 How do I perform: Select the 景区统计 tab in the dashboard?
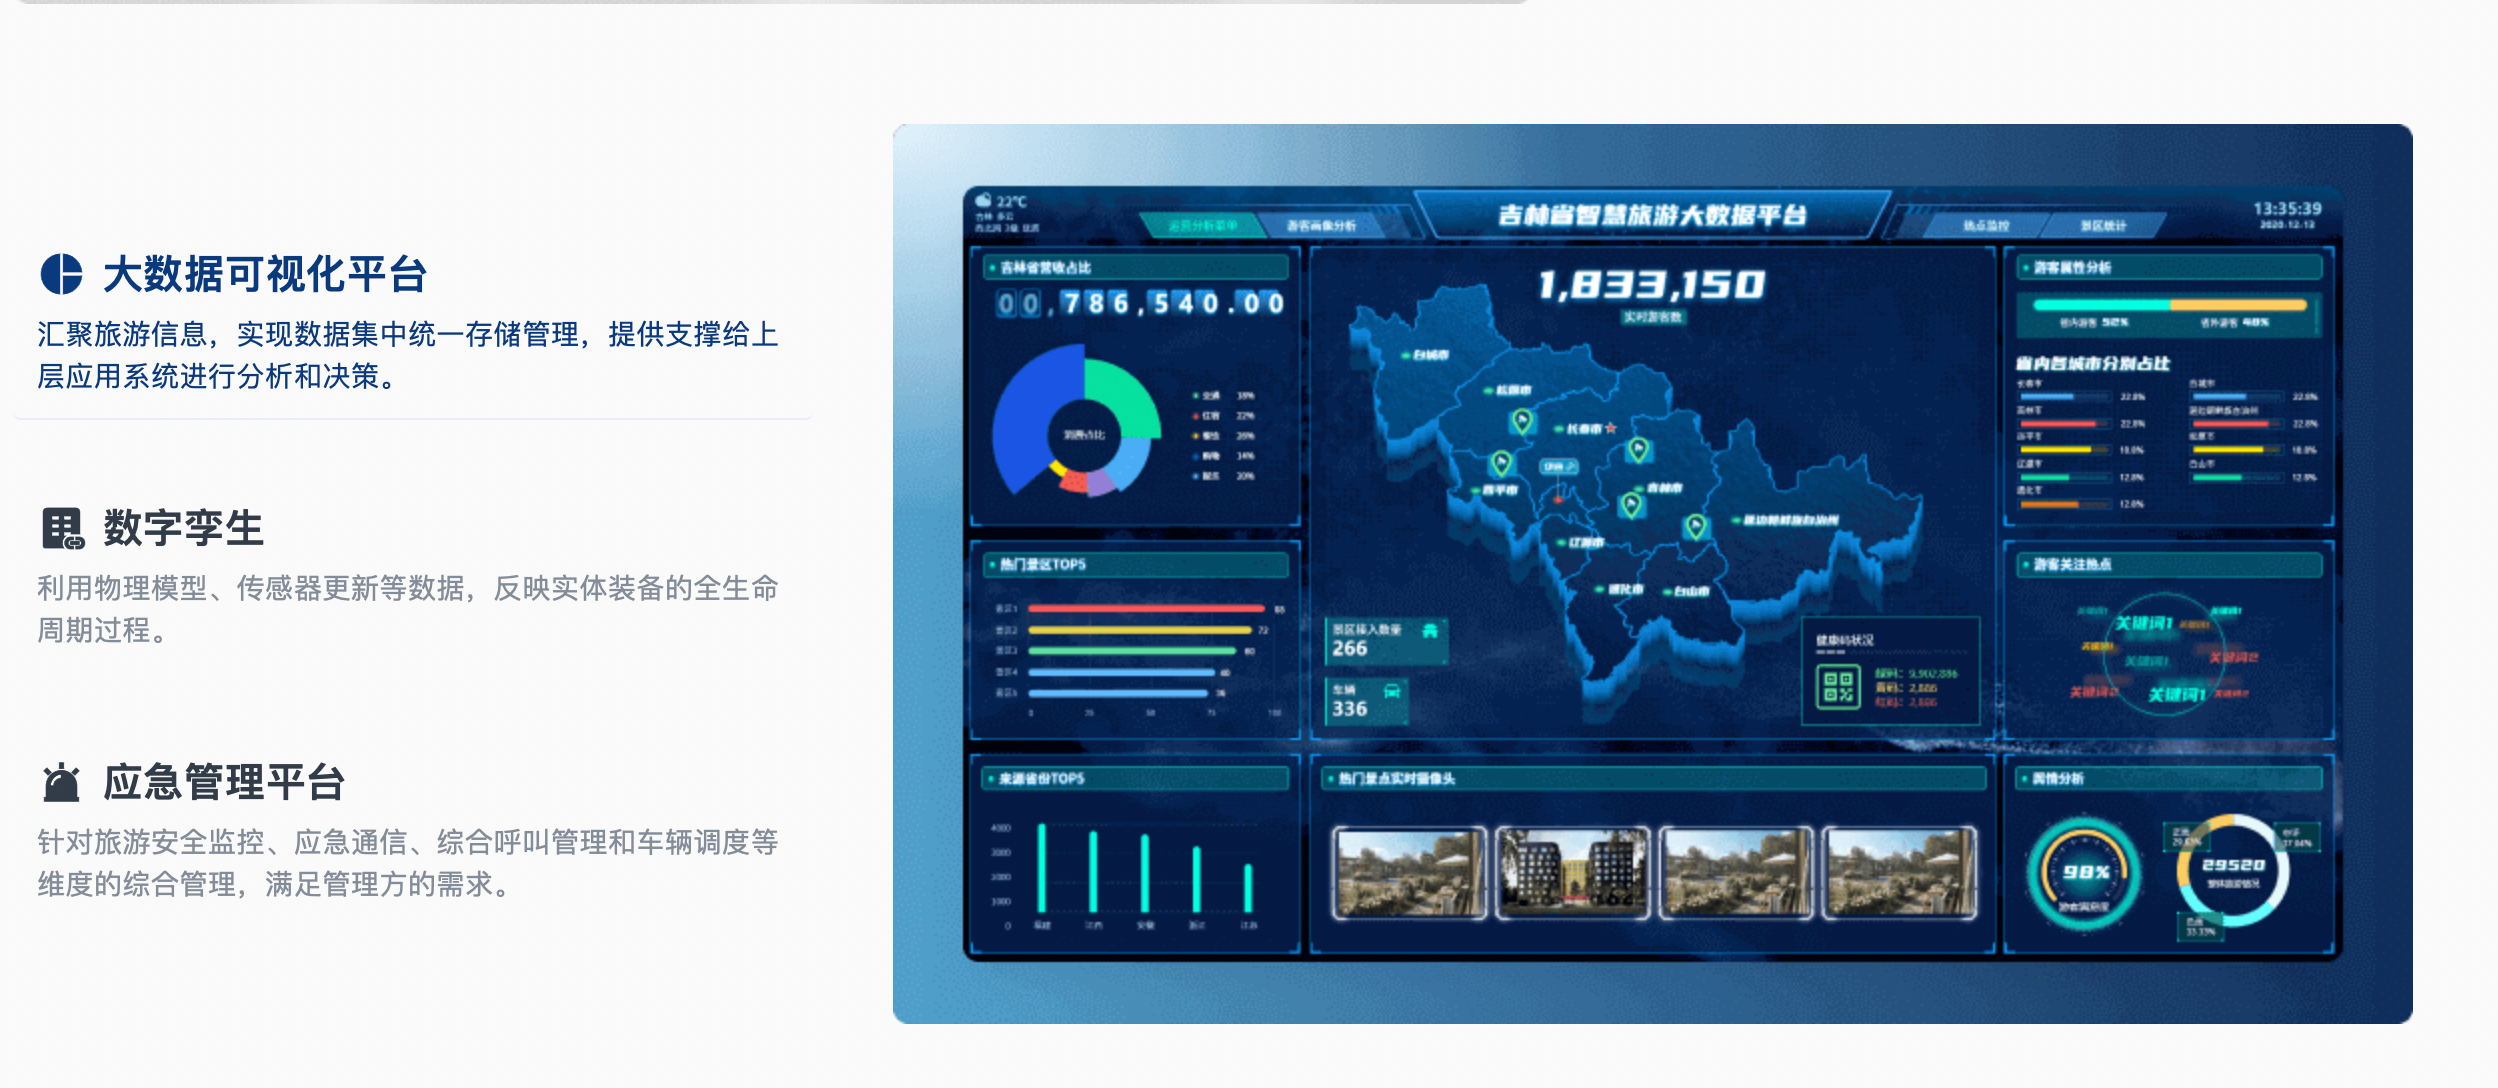pyautogui.click(x=2104, y=225)
